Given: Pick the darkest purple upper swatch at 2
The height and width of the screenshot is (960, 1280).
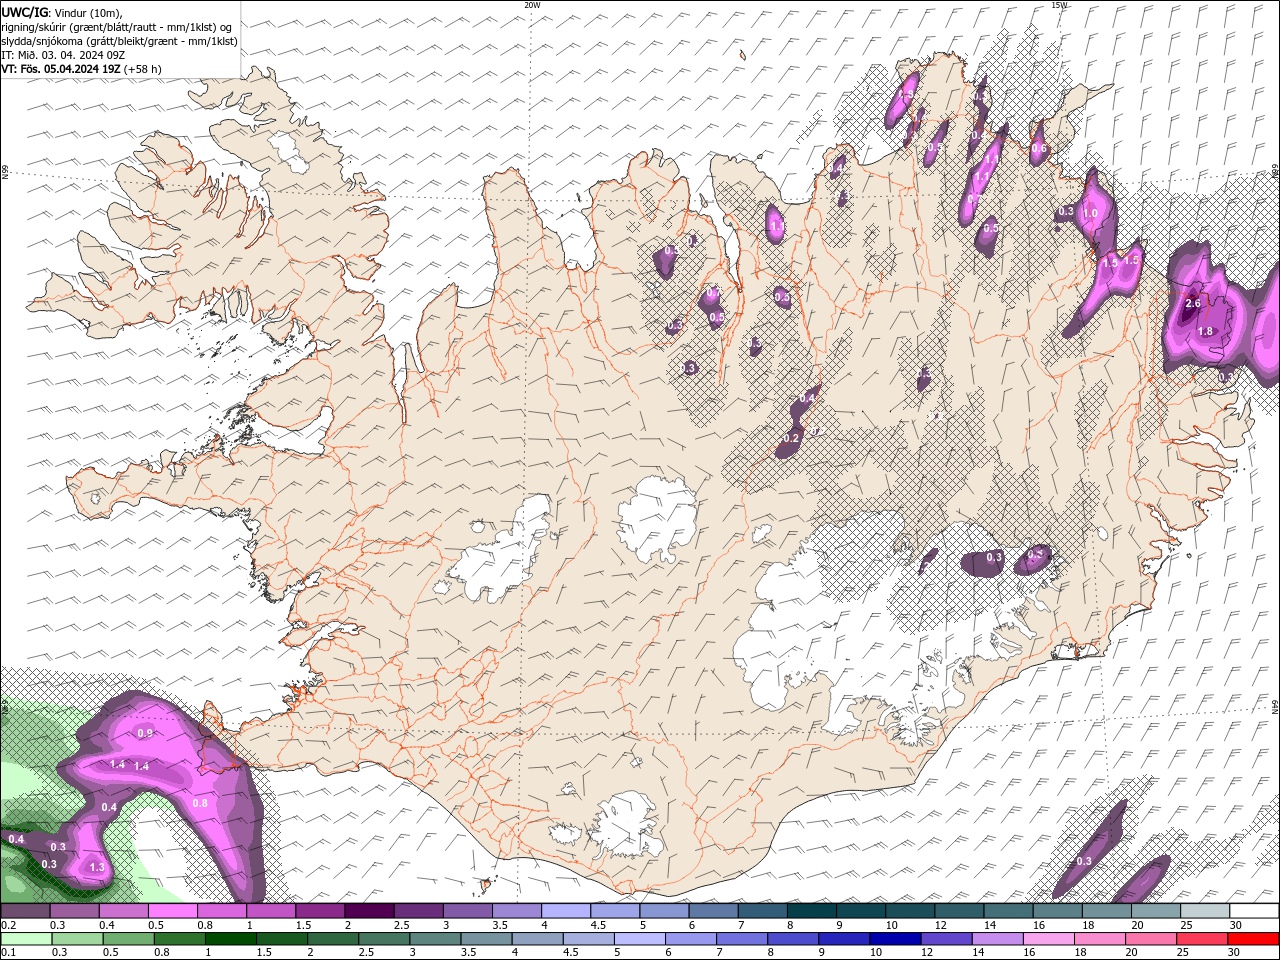Looking at the screenshot, I should pyautogui.click(x=369, y=911).
